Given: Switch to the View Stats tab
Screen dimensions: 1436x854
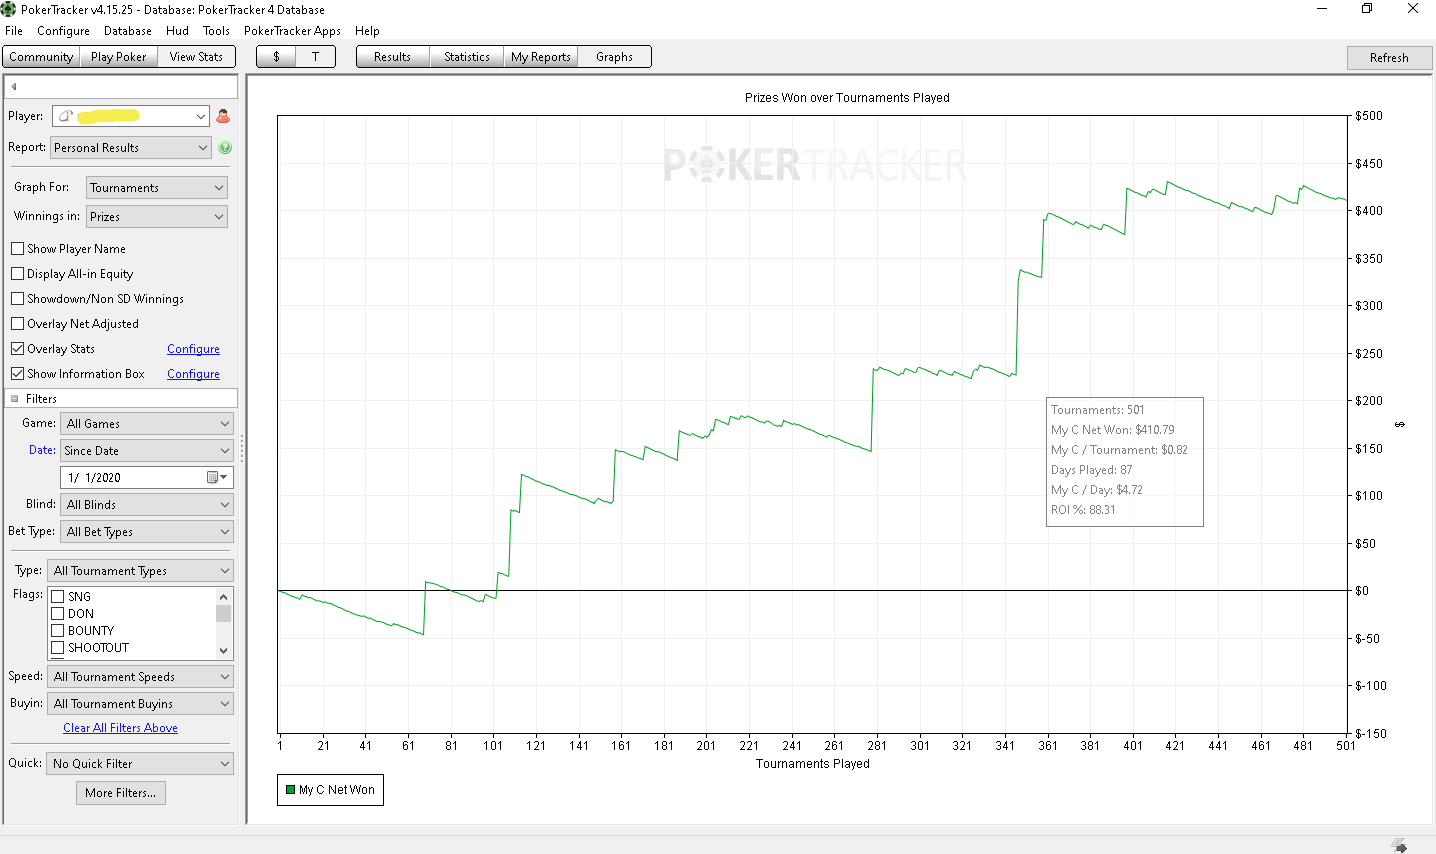Looking at the screenshot, I should pyautogui.click(x=196, y=57).
